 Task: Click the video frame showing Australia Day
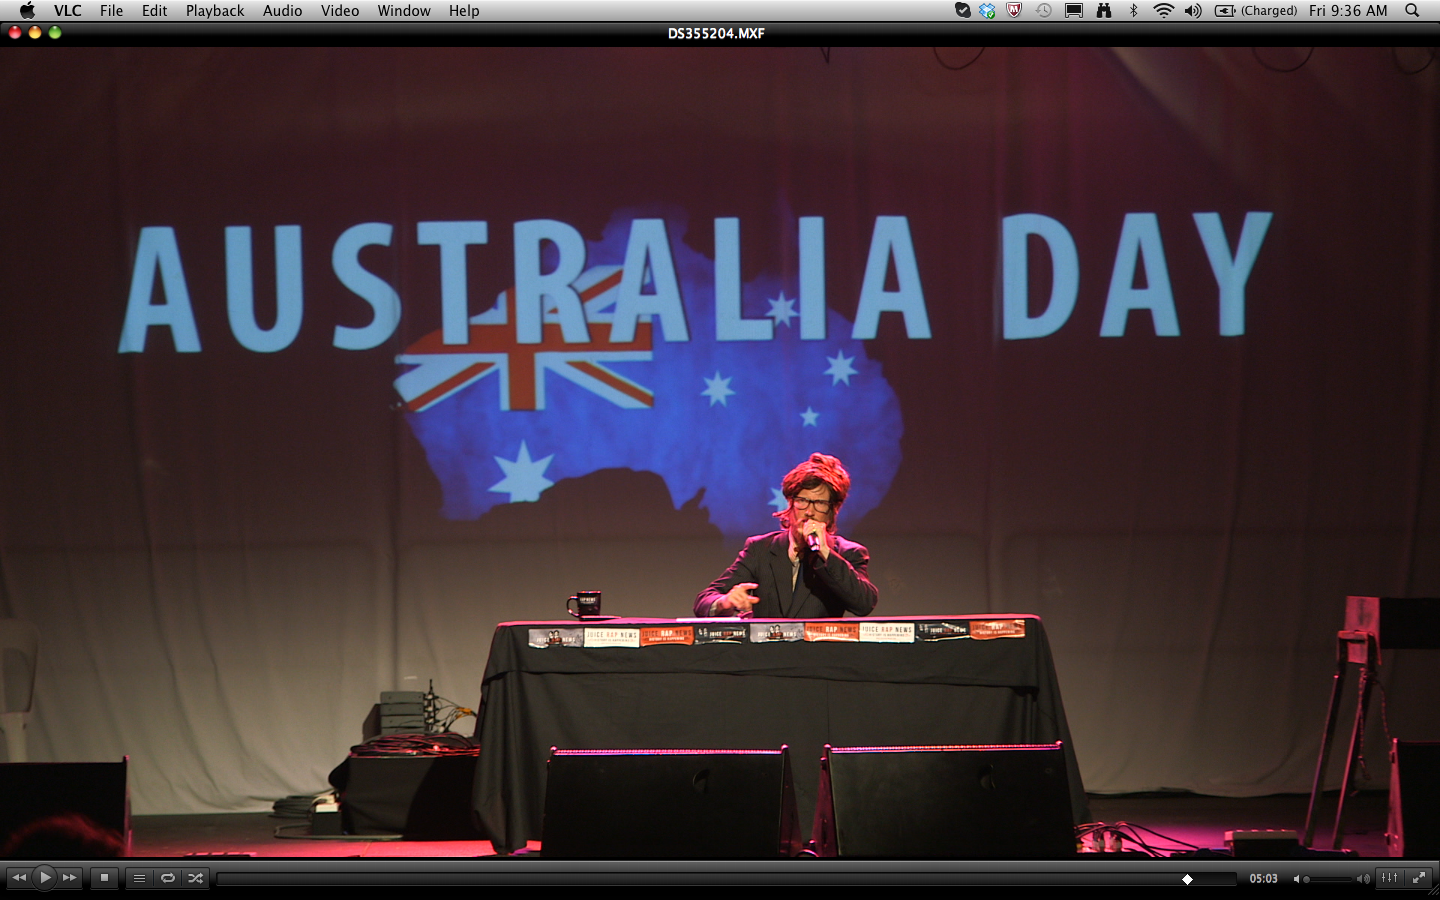(x=720, y=452)
